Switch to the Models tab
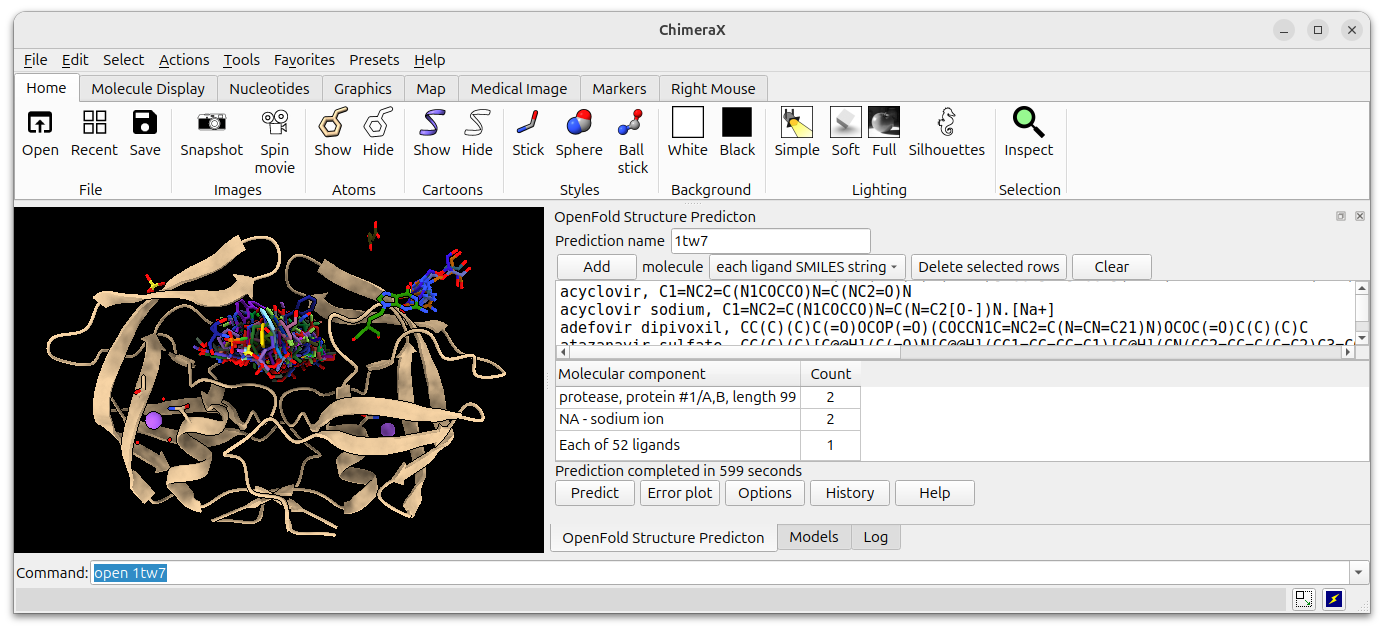 pyautogui.click(x=813, y=537)
